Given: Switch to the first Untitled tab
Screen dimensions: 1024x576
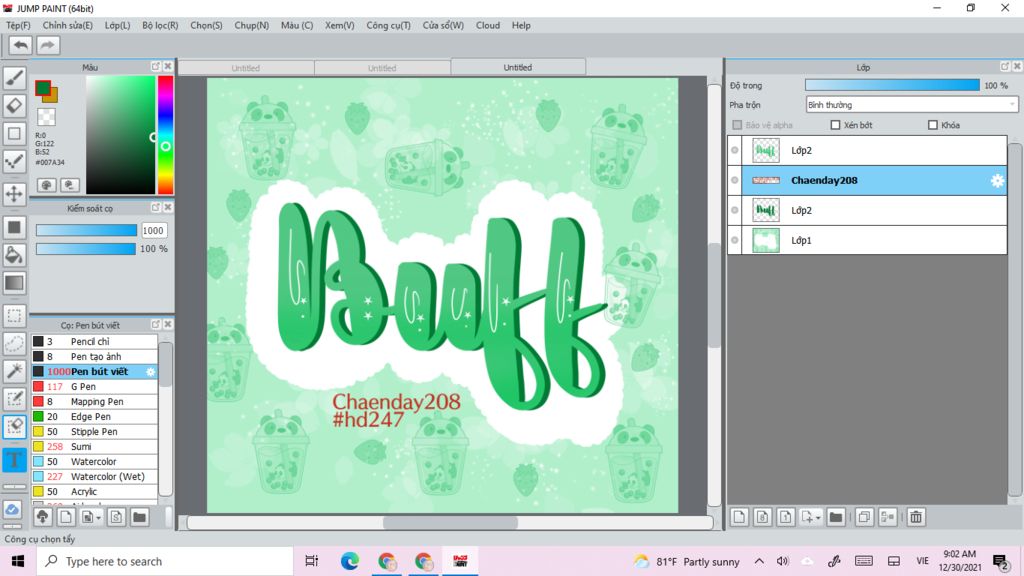Looking at the screenshot, I should click(246, 68).
